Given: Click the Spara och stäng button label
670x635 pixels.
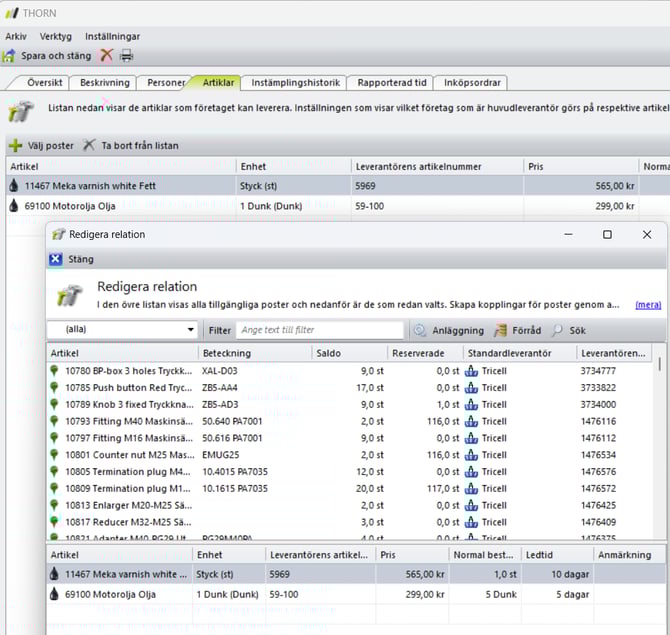Looking at the screenshot, I should coord(56,56).
